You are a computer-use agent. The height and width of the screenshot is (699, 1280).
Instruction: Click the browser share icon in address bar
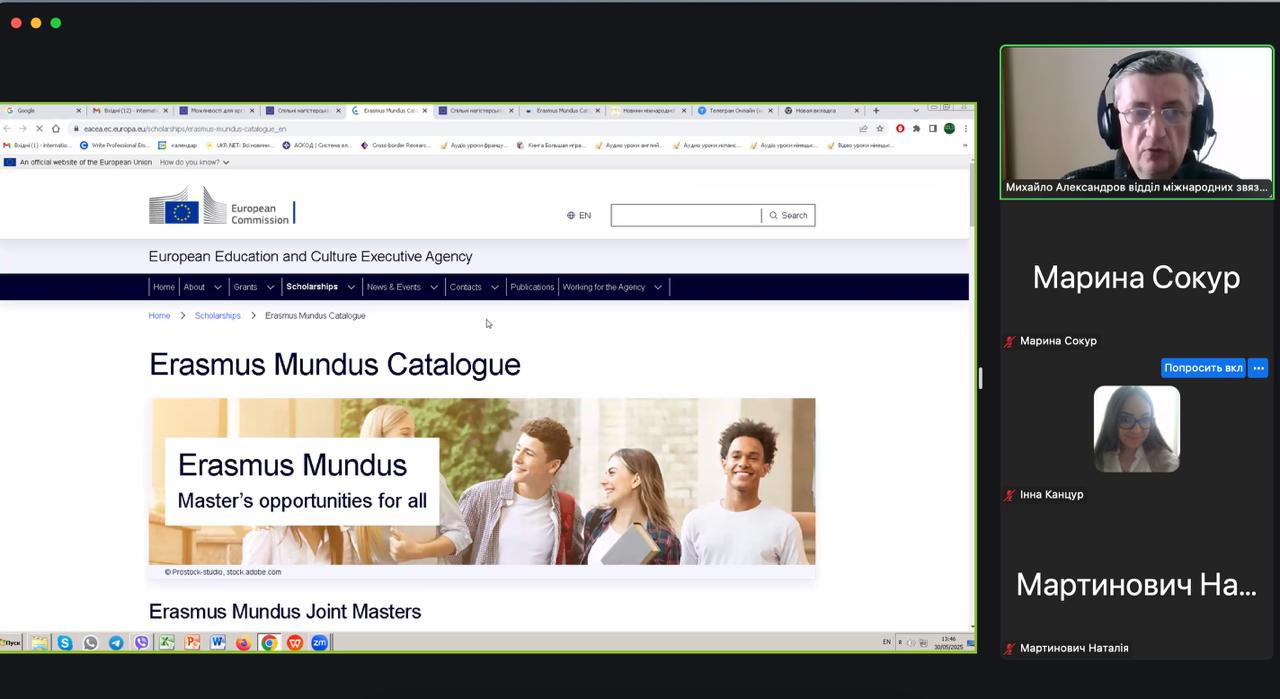[x=863, y=128]
